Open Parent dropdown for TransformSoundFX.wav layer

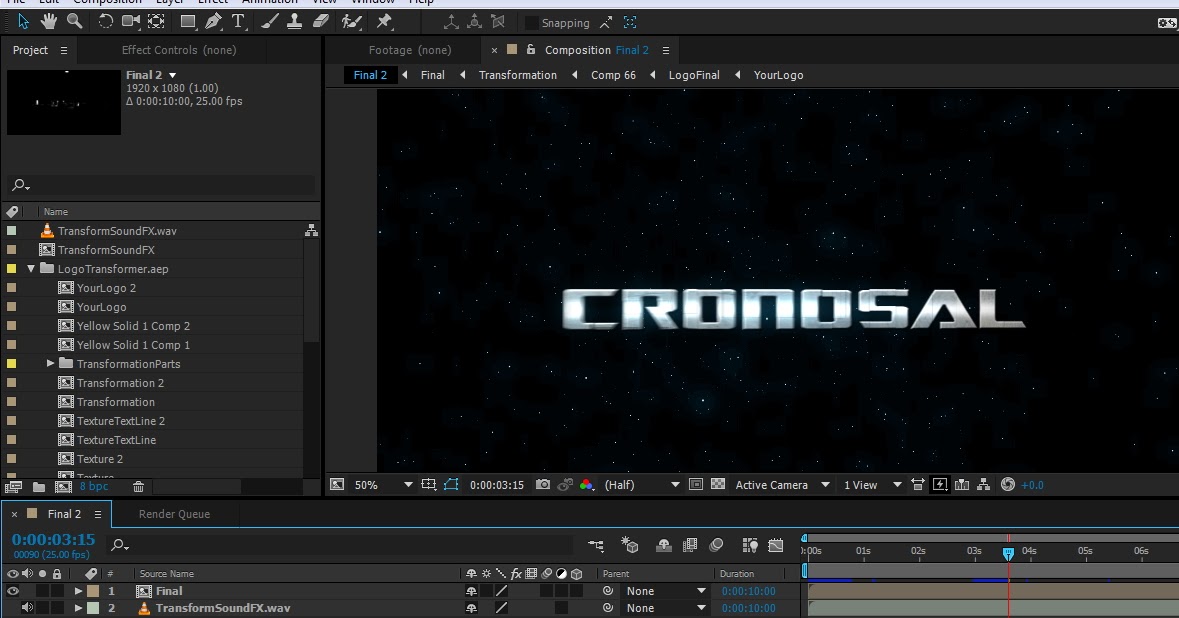pyautogui.click(x=665, y=607)
